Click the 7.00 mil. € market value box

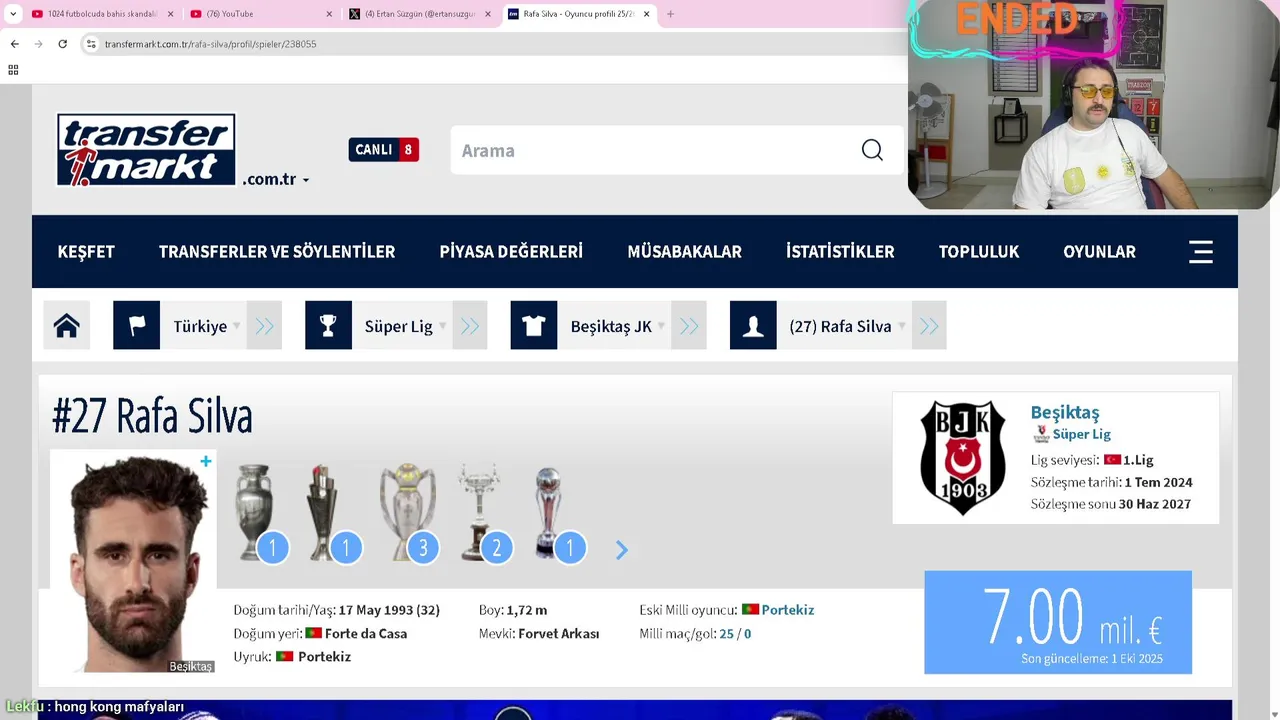click(1058, 622)
